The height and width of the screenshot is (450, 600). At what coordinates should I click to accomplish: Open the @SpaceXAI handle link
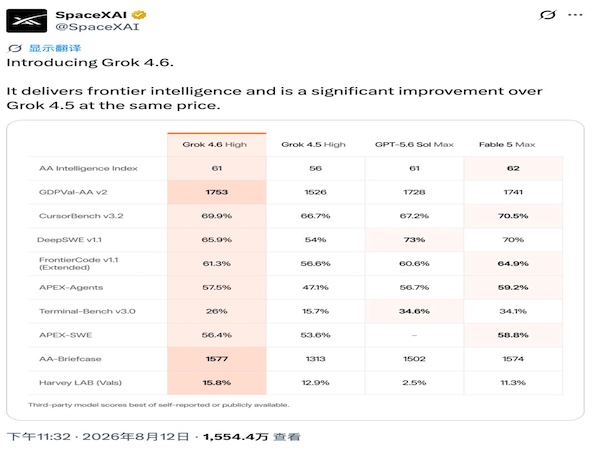coord(98,27)
